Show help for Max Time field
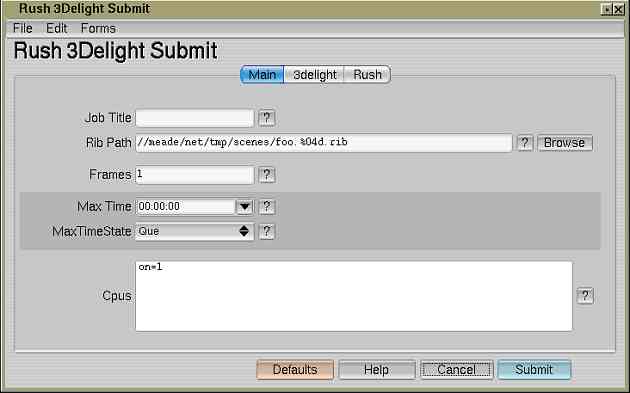This screenshot has height=393, width=630. [267, 207]
